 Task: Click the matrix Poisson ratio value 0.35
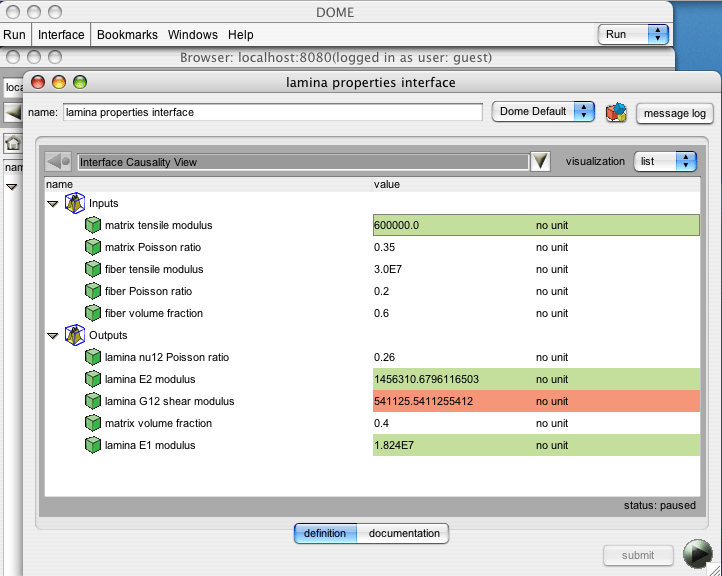click(x=384, y=247)
